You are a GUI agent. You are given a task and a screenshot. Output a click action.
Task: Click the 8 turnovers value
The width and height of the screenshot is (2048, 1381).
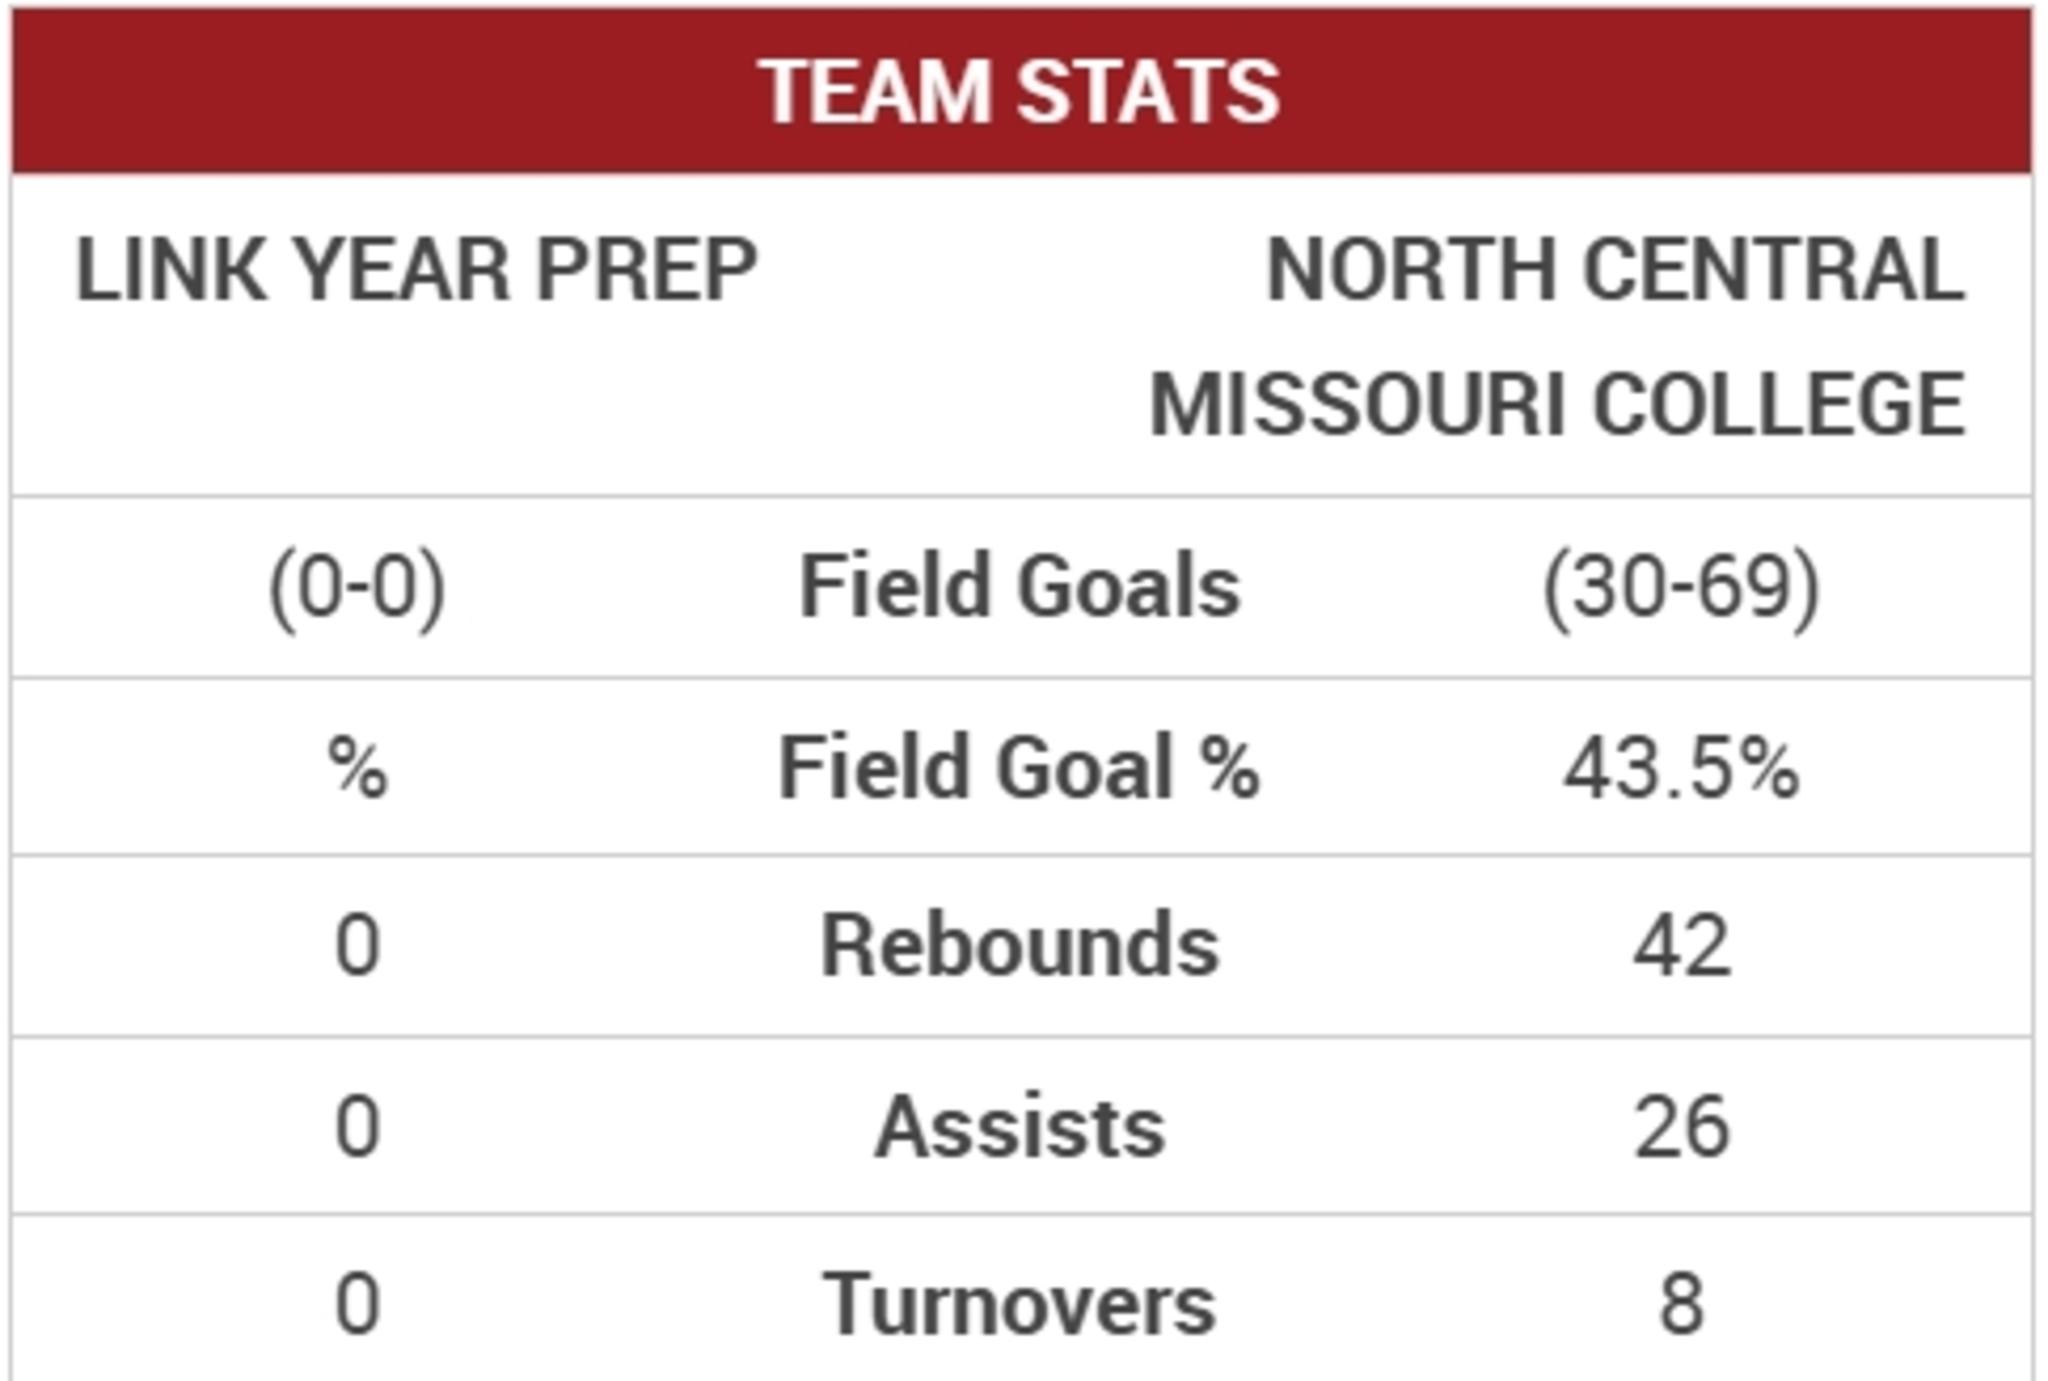click(1681, 1304)
